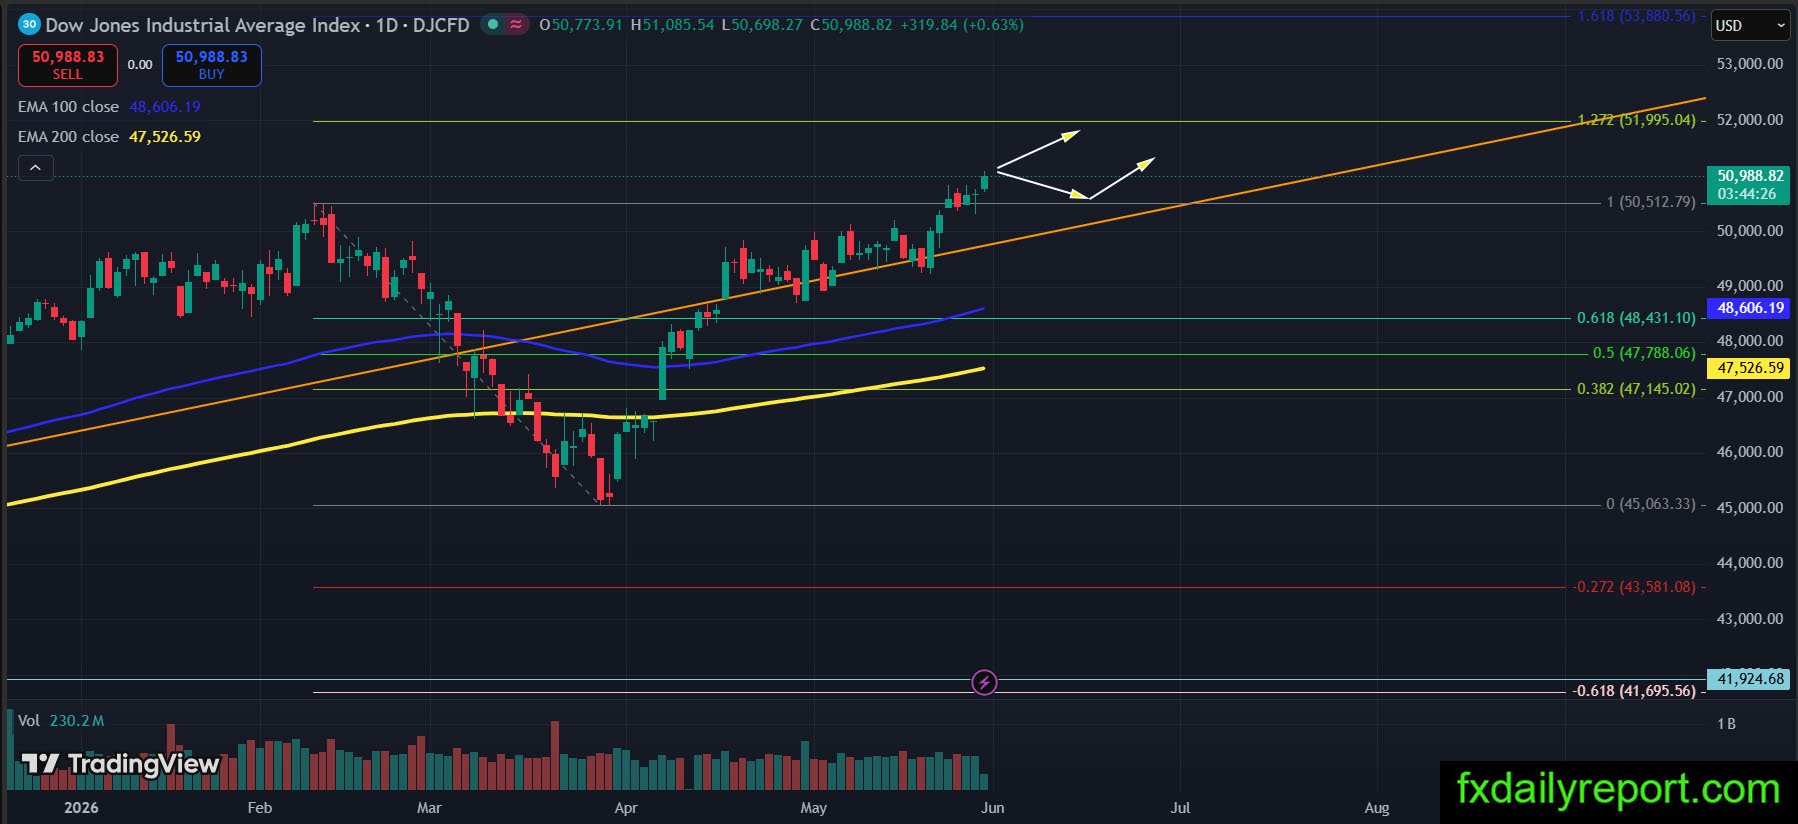
Task: Select the EMA 200 close indicator legend
Action: pyautogui.click(x=68, y=137)
